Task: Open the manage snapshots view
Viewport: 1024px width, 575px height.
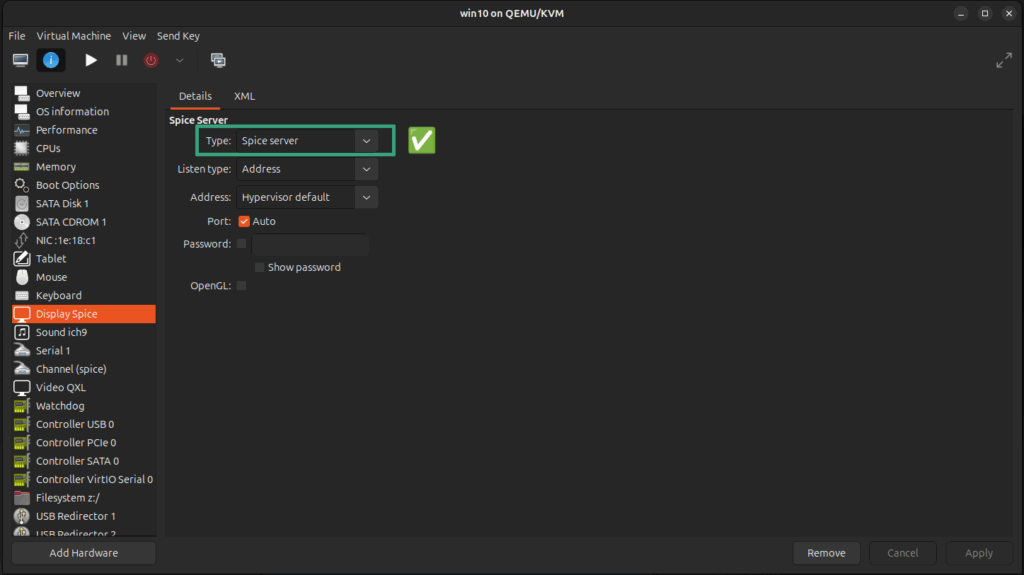Action: tap(218, 60)
